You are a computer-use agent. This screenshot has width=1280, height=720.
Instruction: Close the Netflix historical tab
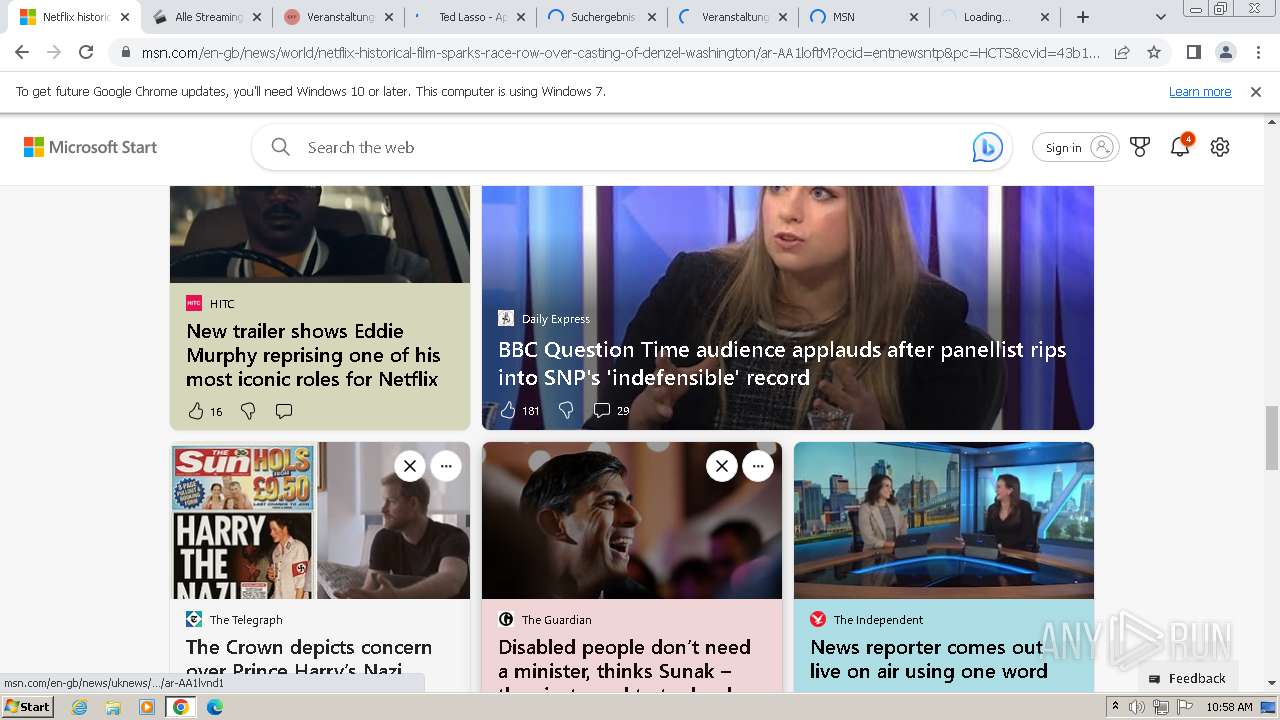(125, 17)
